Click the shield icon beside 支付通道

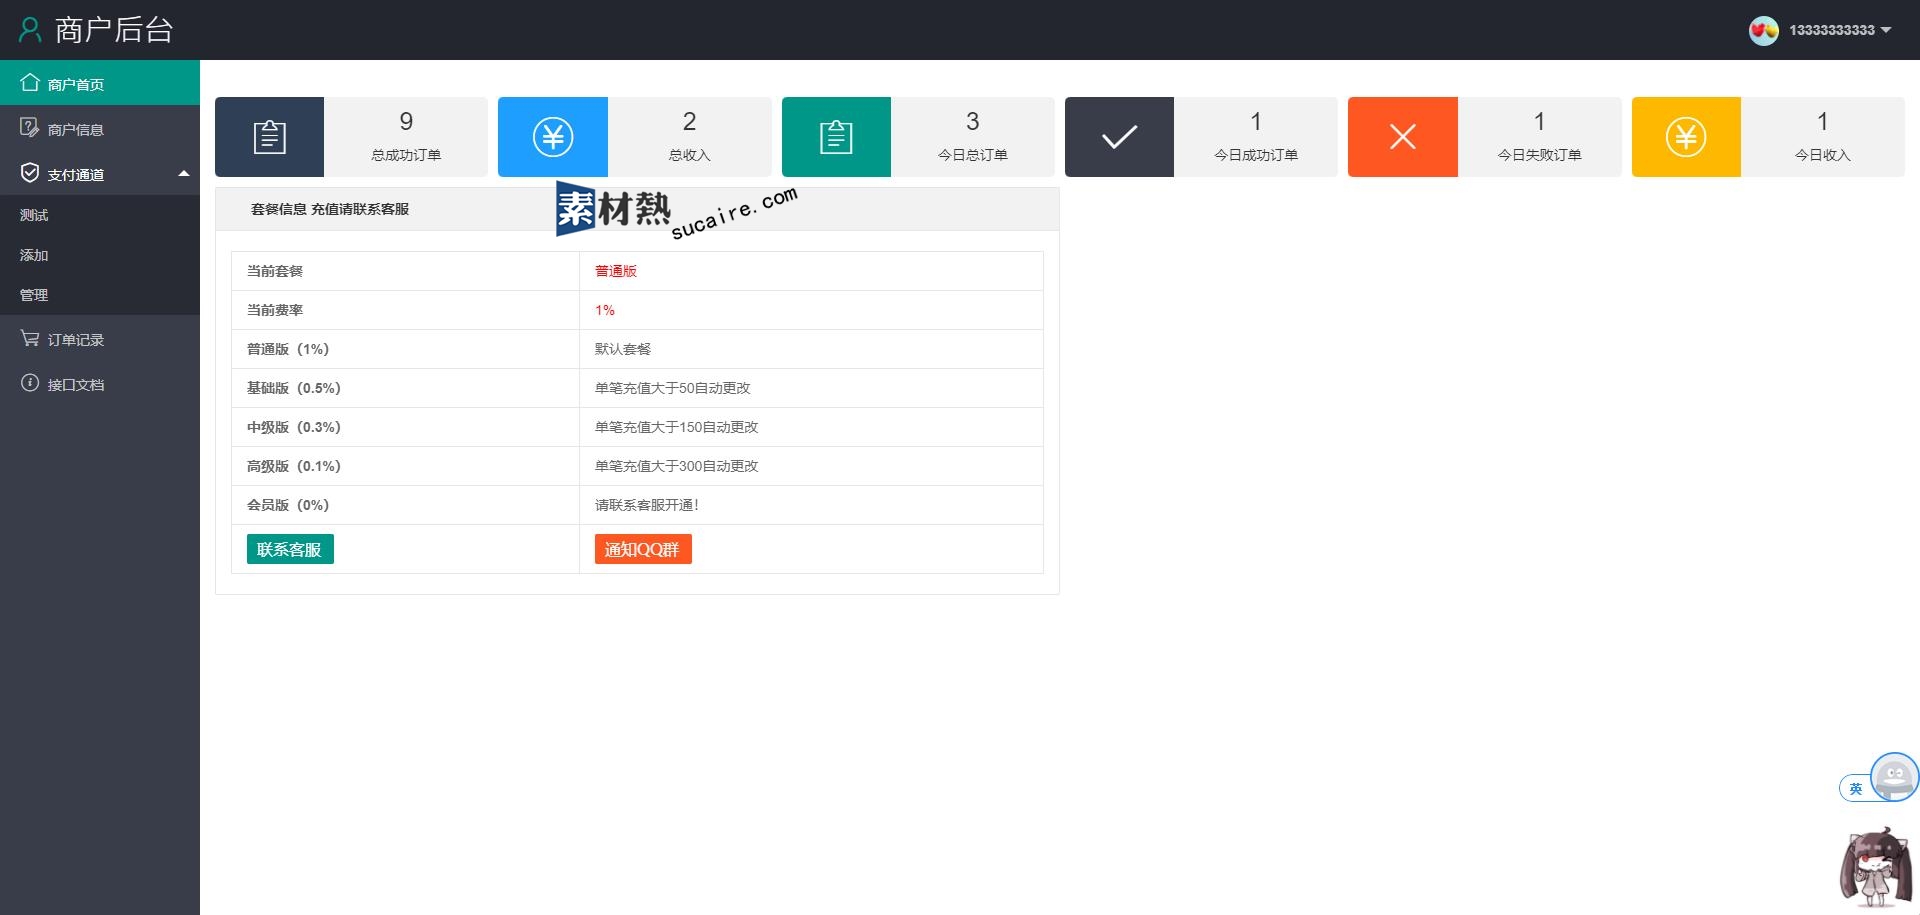[30, 173]
